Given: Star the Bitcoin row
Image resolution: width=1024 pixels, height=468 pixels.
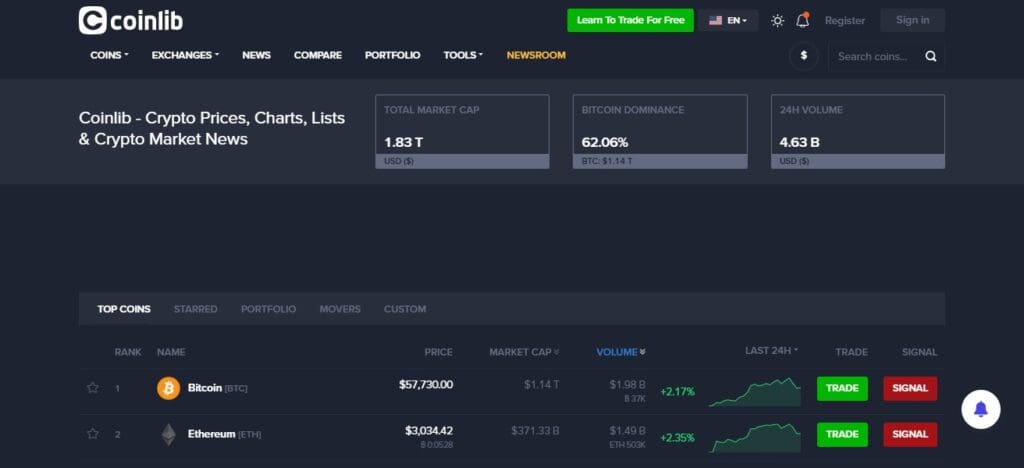Looking at the screenshot, I should [x=93, y=388].
